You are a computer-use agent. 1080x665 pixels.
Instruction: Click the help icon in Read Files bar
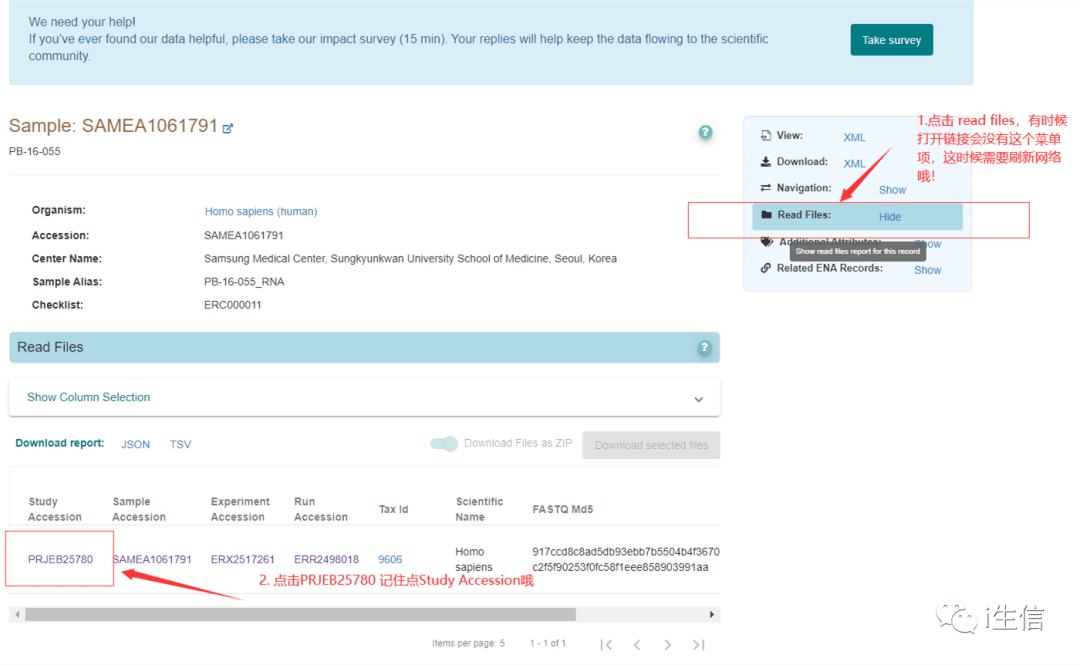pos(704,348)
